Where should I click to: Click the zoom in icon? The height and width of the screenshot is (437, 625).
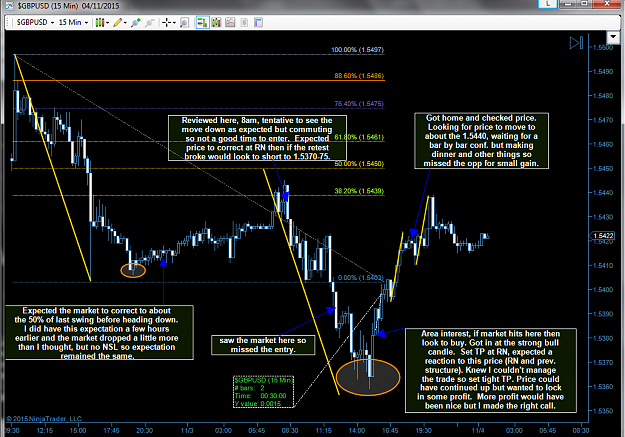pyautogui.click(x=136, y=22)
